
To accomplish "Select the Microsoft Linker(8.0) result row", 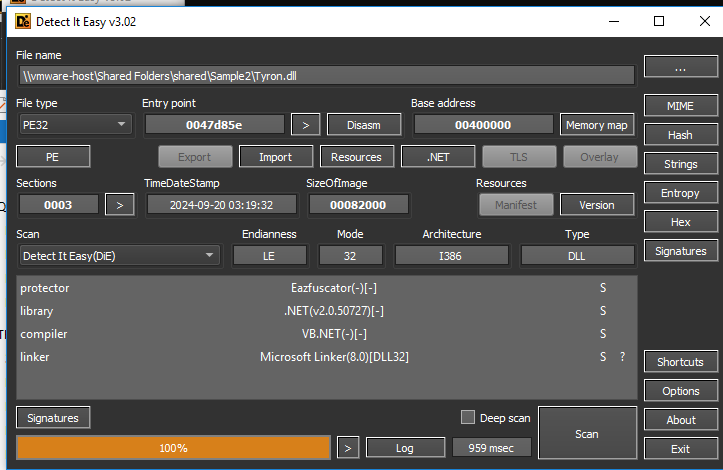I will [326, 357].
